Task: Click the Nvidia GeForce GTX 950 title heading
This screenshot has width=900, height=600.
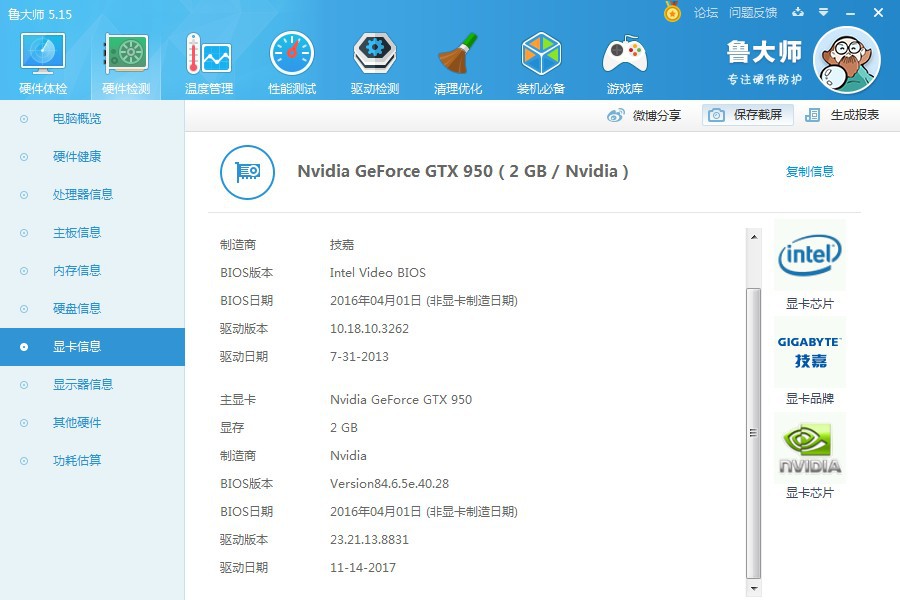Action: coord(463,171)
